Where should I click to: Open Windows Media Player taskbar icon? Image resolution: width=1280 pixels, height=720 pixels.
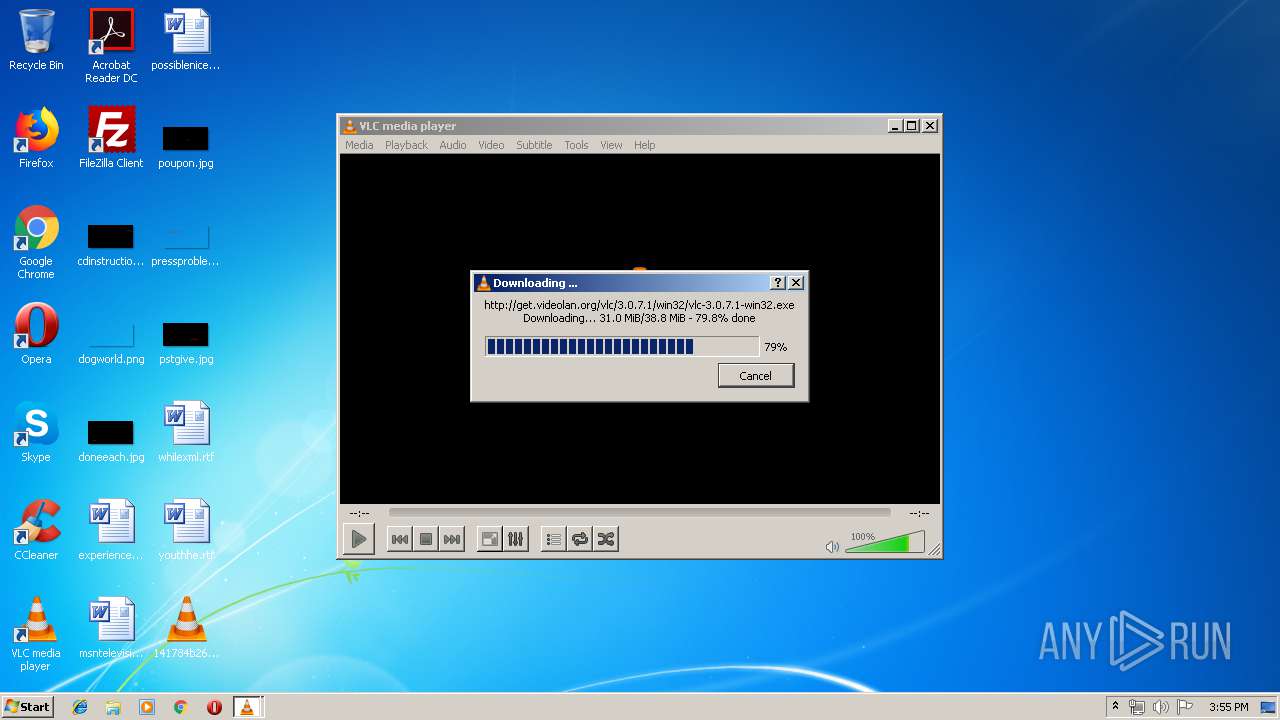coord(147,707)
